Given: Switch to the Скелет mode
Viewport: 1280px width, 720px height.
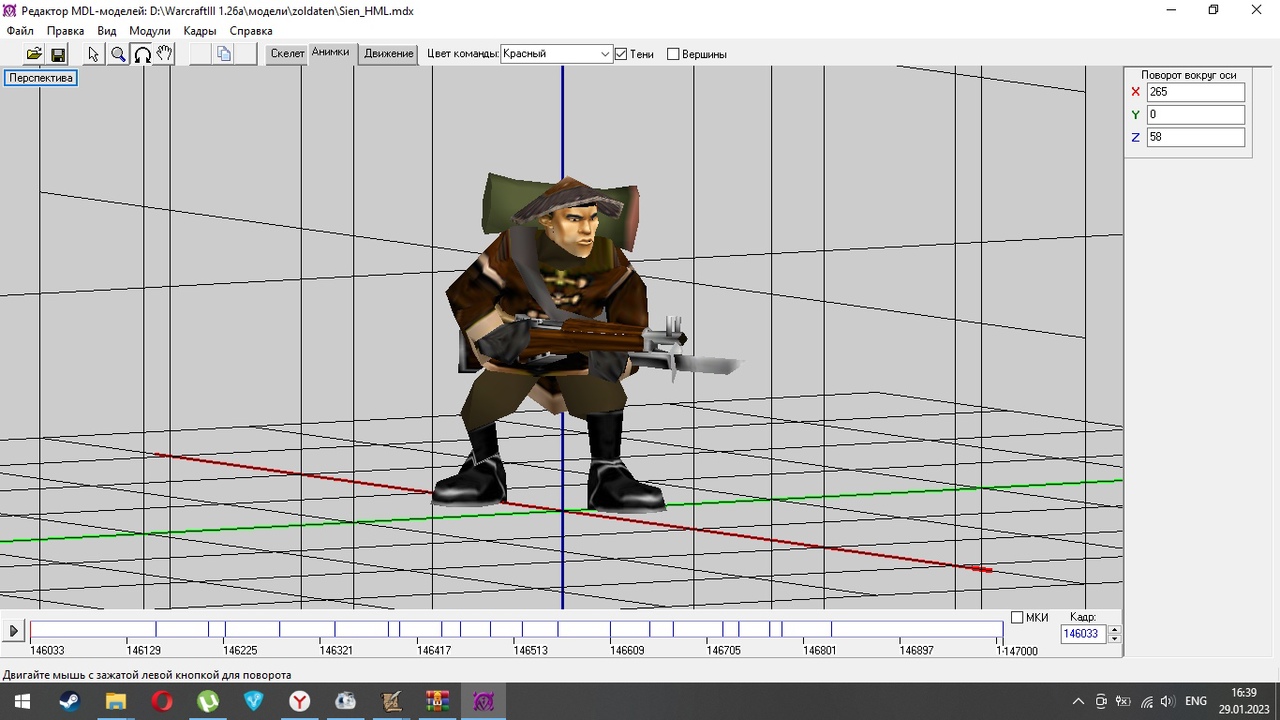Looking at the screenshot, I should 287,54.
